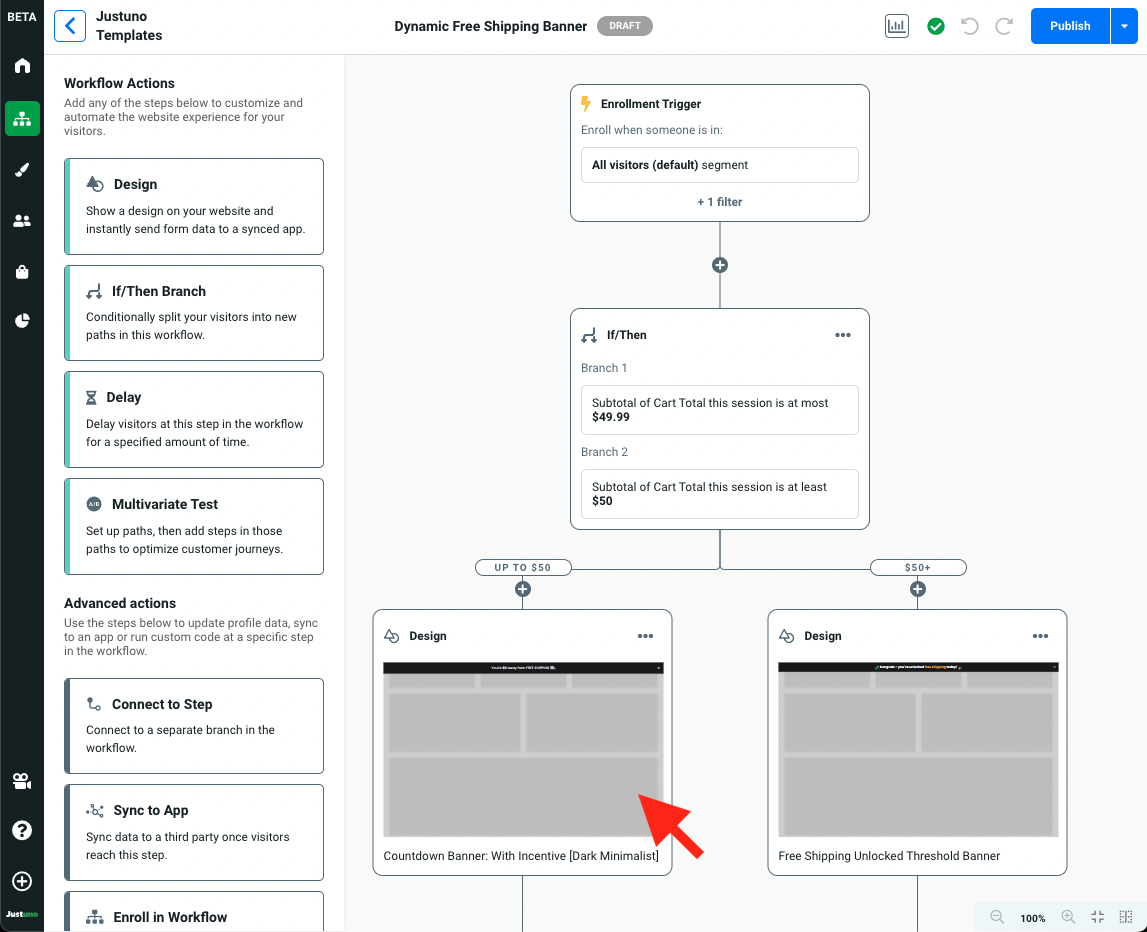Open the shopping bag icon in sidebar
Image resolution: width=1147 pixels, height=932 pixels.
coord(22,271)
